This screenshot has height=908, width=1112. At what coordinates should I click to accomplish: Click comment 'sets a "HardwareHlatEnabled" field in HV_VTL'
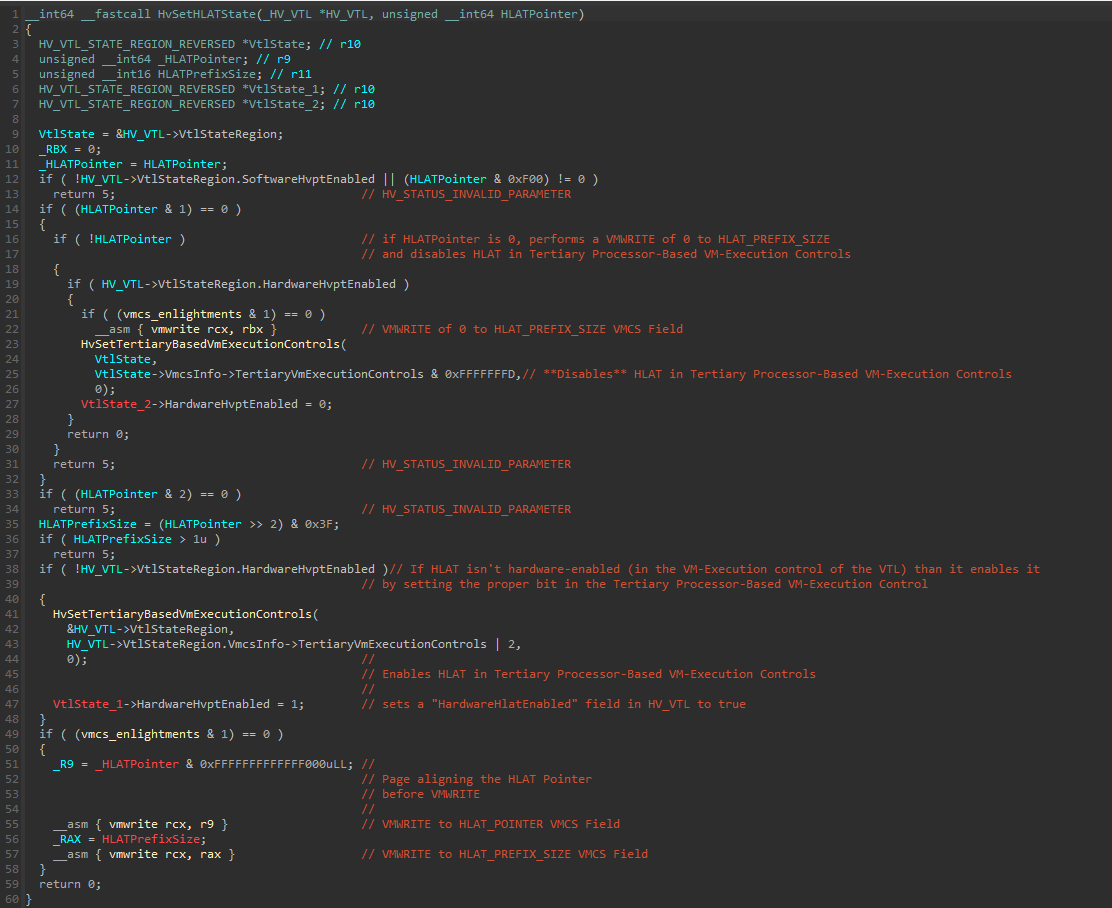[x=554, y=704]
